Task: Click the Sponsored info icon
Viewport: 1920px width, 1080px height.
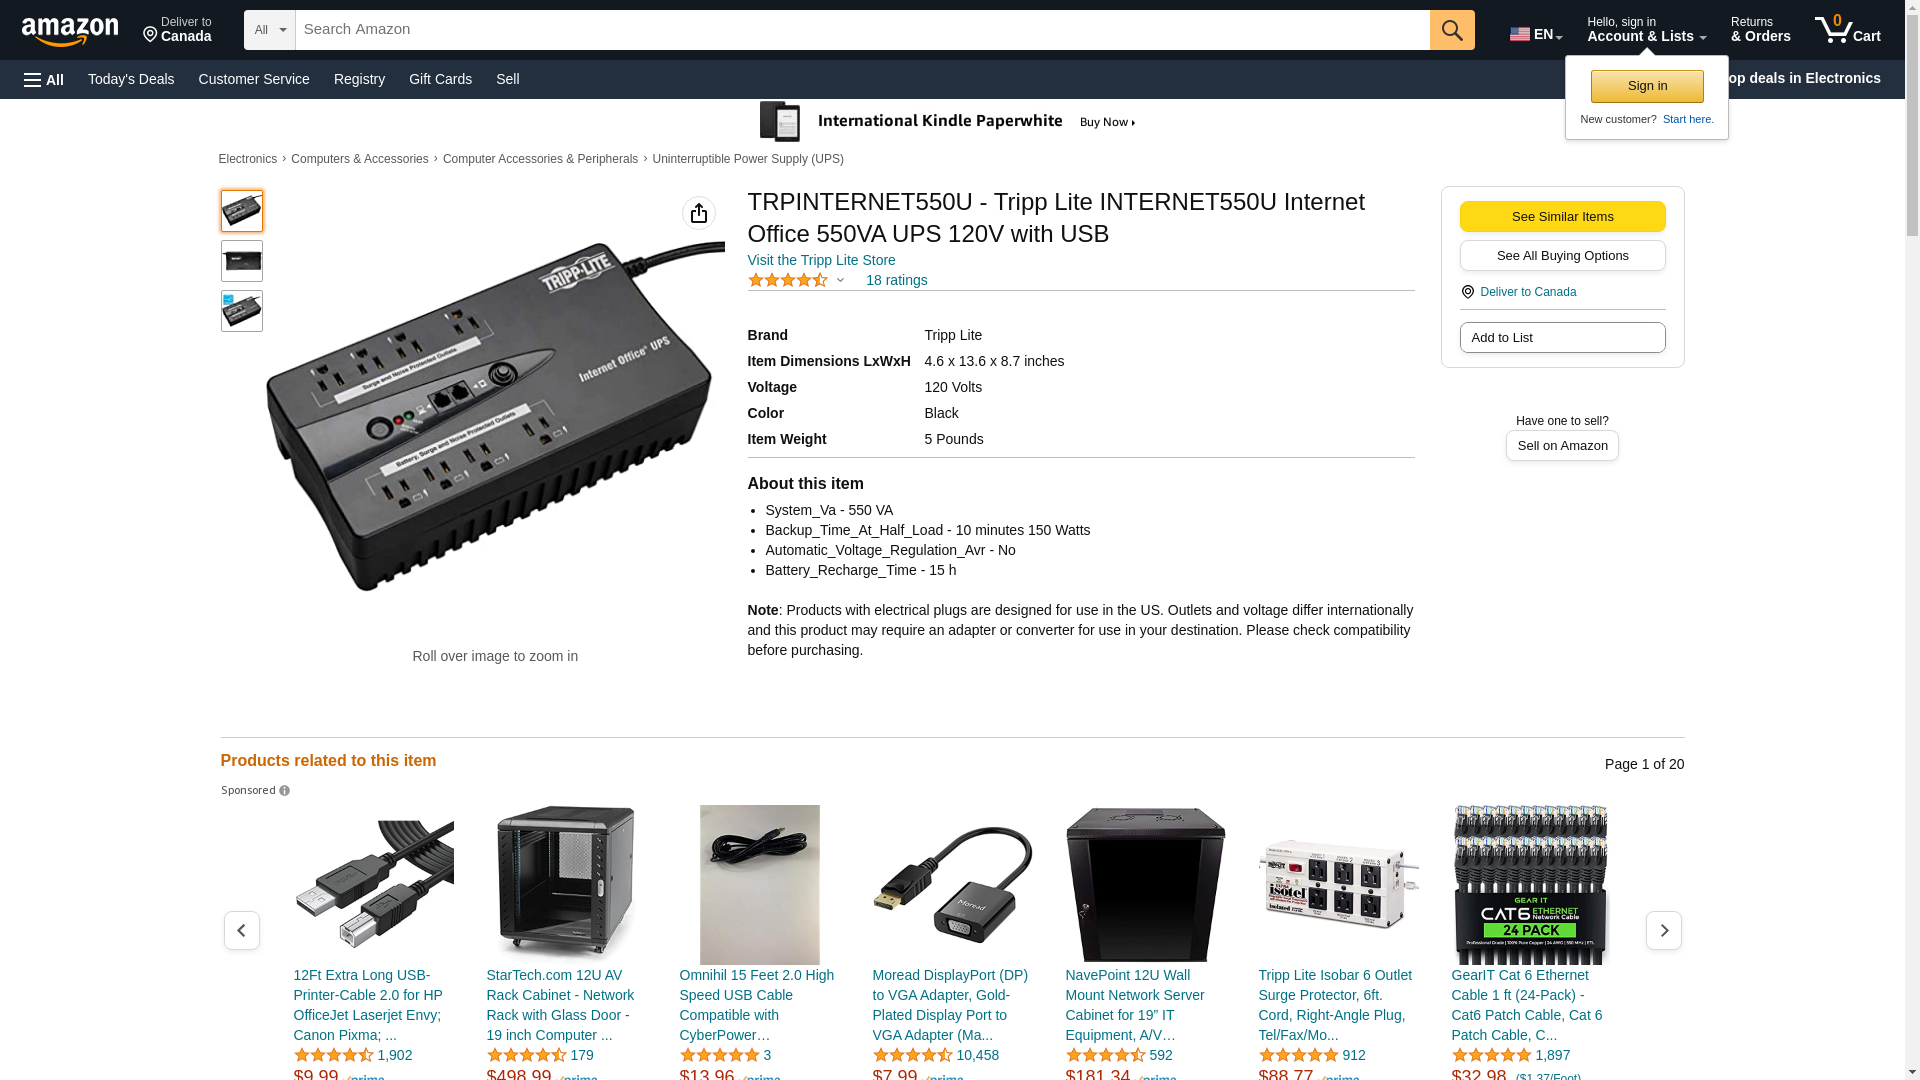Action: [285, 791]
